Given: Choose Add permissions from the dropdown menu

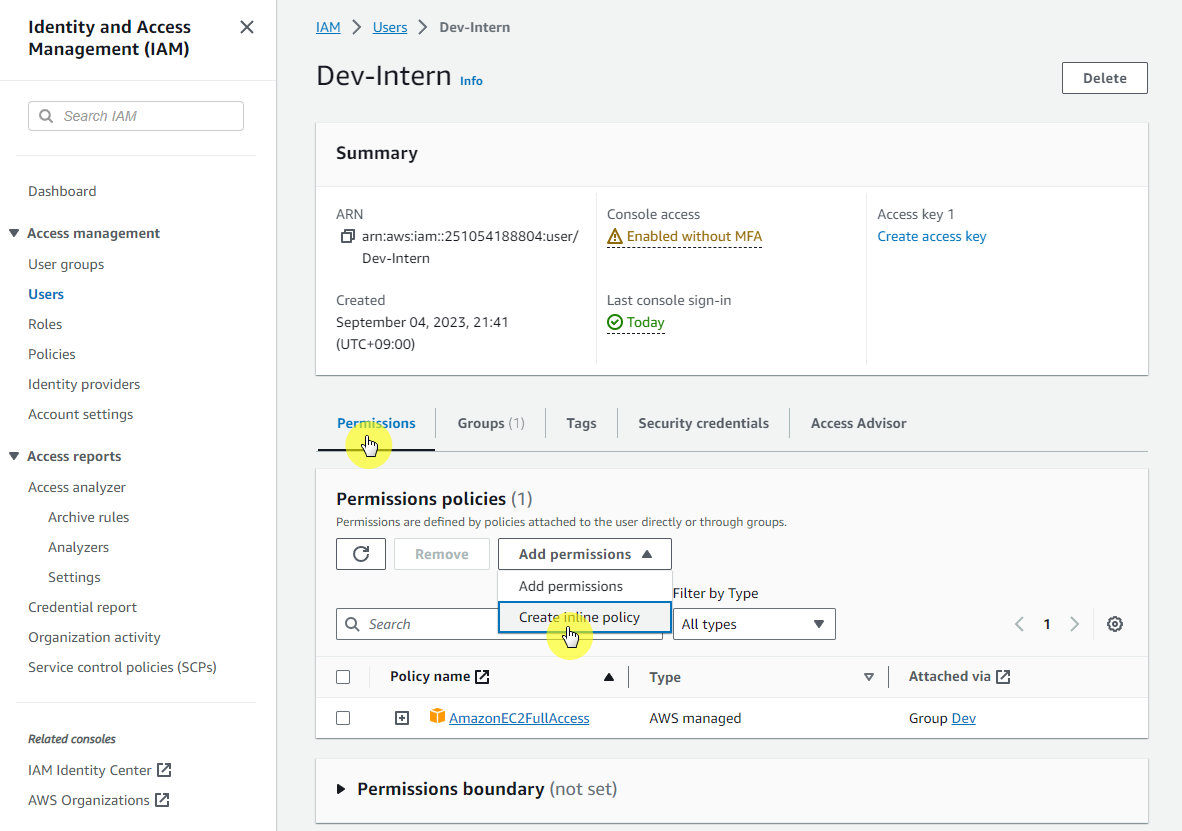Looking at the screenshot, I should pos(585,586).
